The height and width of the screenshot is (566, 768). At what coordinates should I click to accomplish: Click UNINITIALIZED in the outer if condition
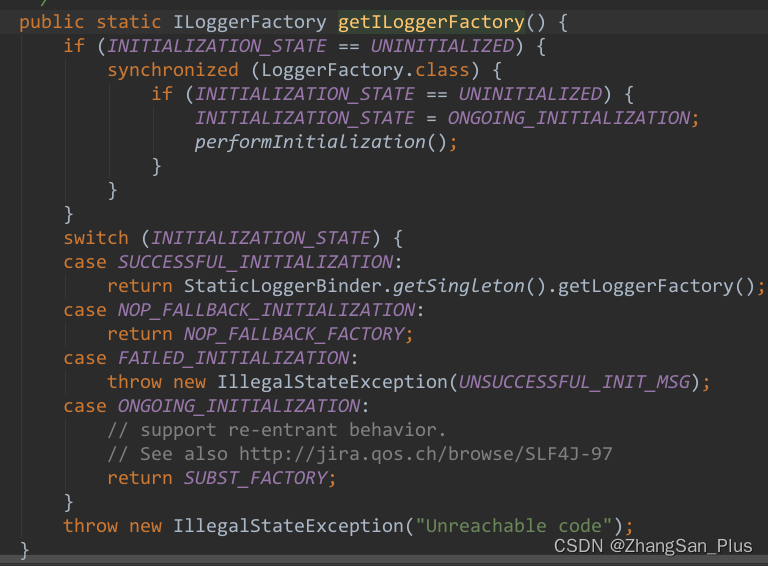click(442, 47)
